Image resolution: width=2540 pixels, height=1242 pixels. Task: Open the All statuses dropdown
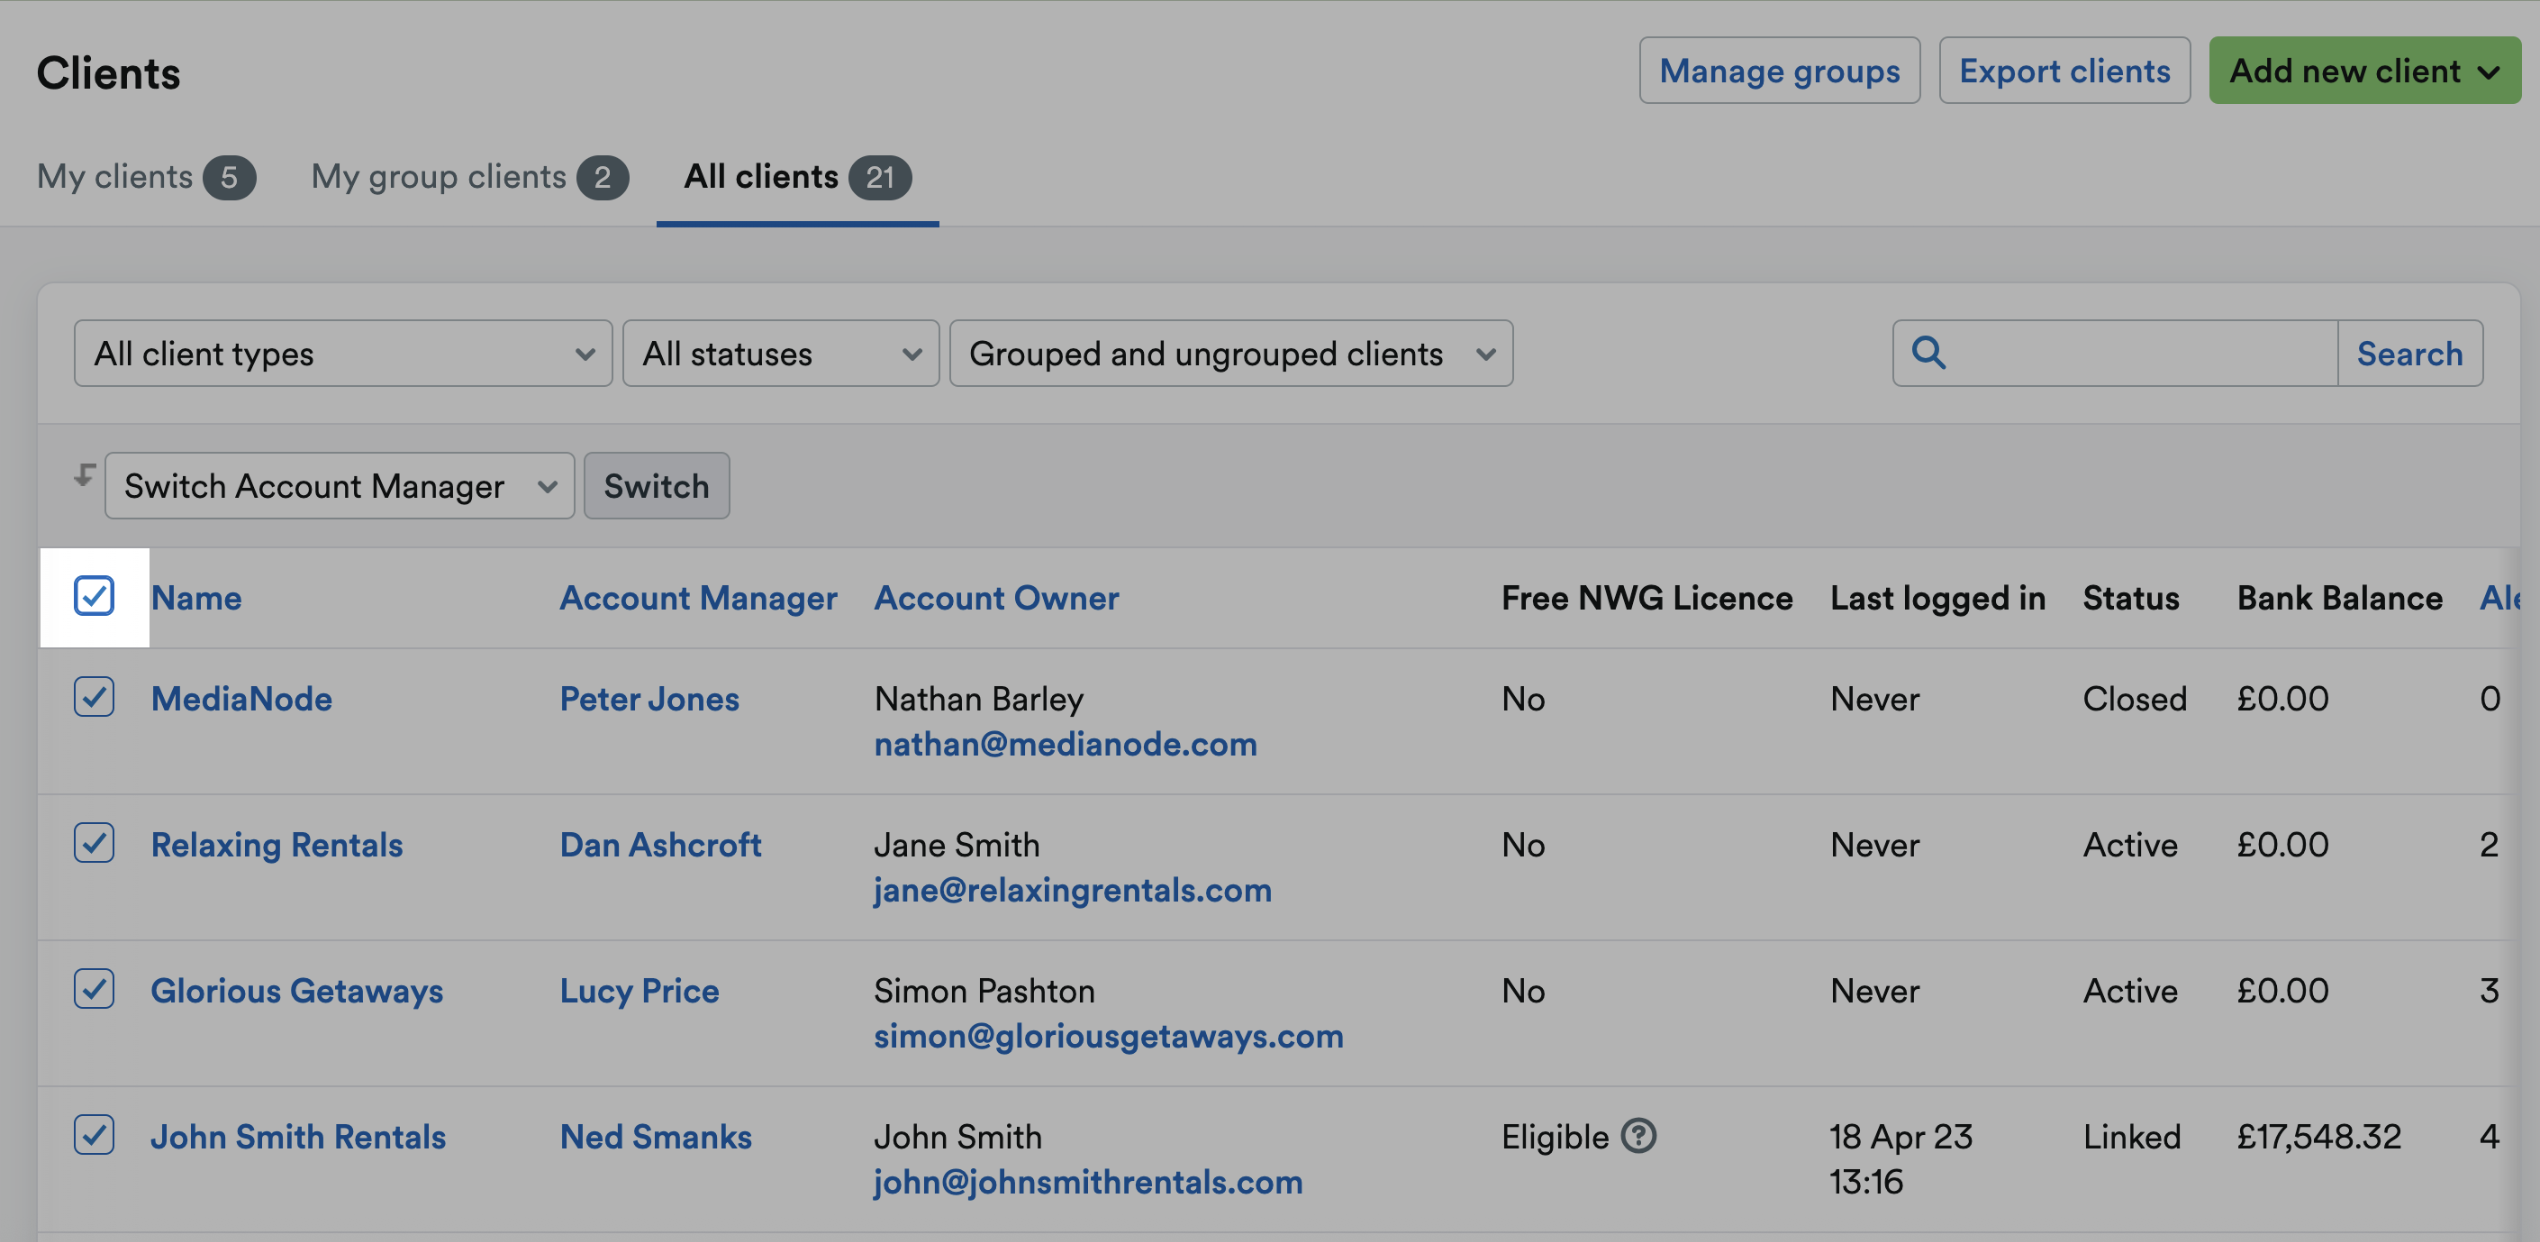click(781, 353)
